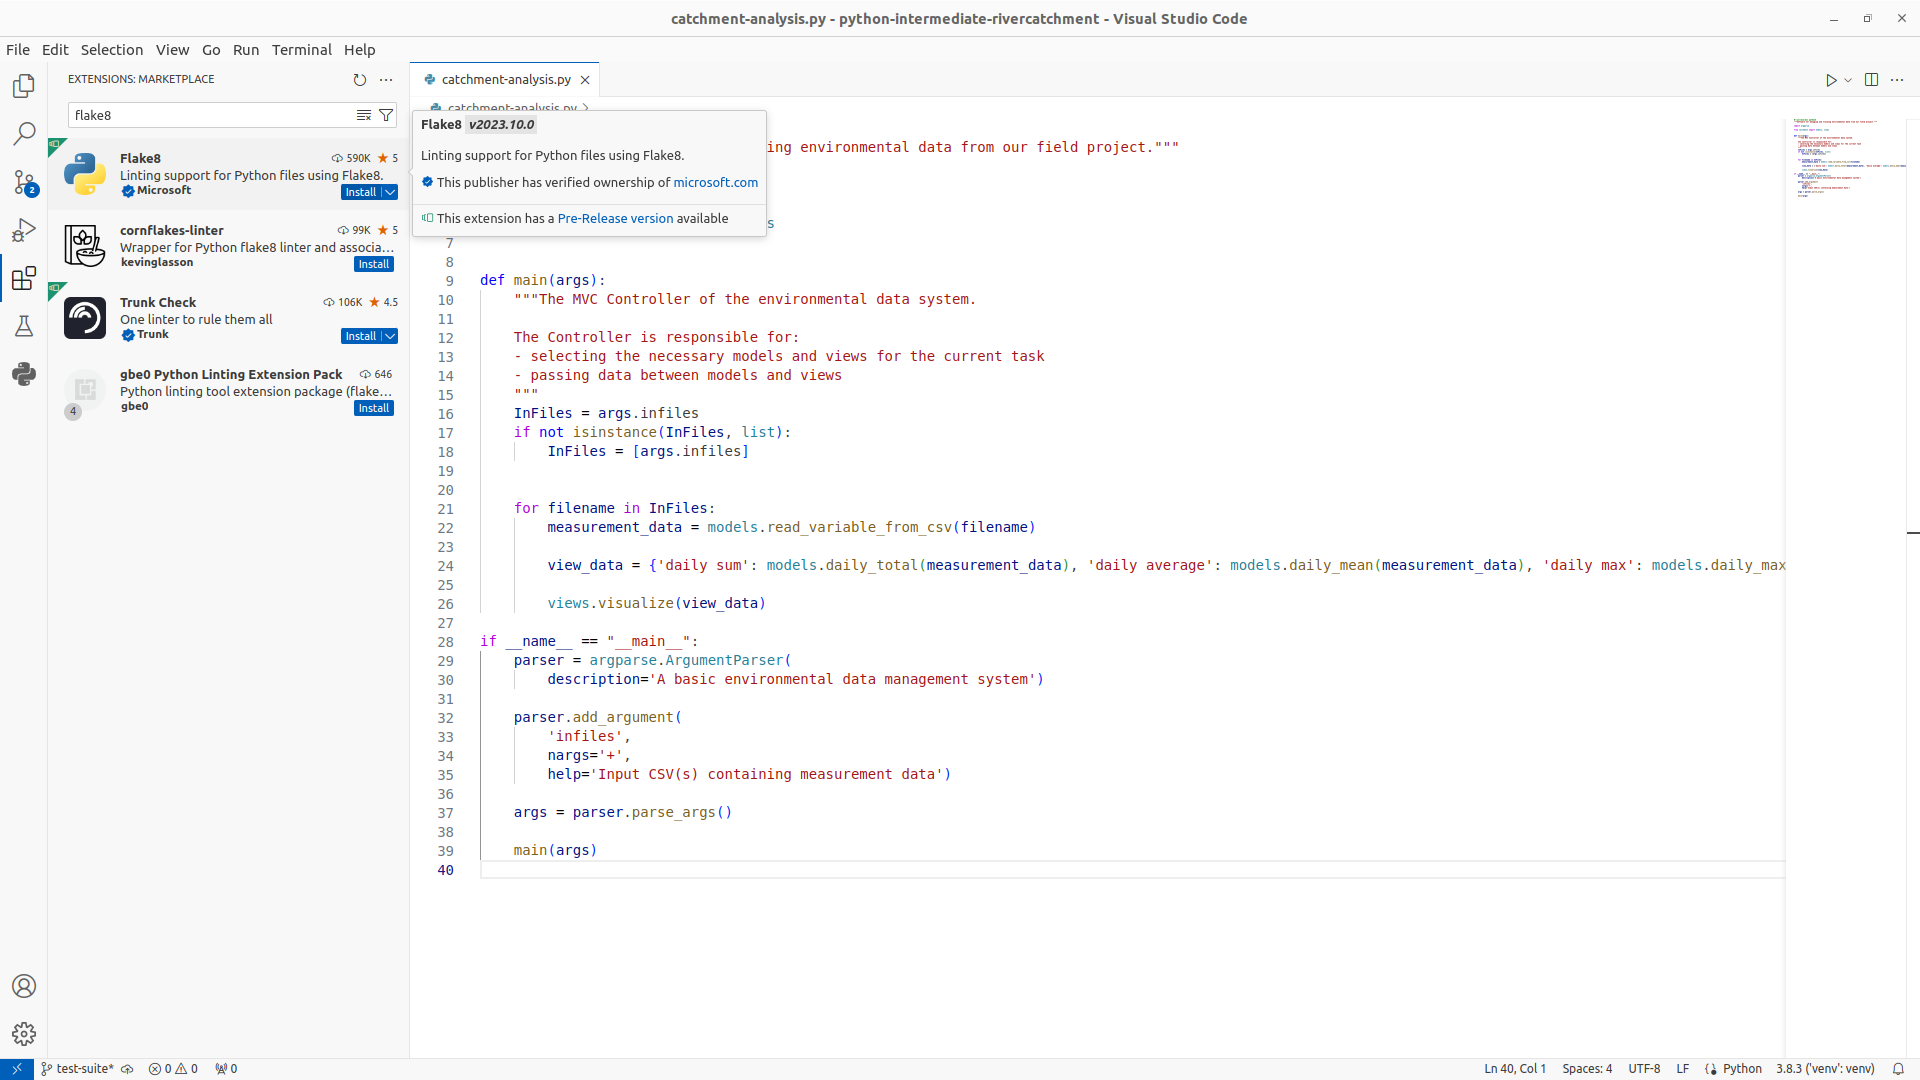Viewport: 1920px width, 1080px height.
Task: Install the Flake8 extension
Action: (x=361, y=192)
